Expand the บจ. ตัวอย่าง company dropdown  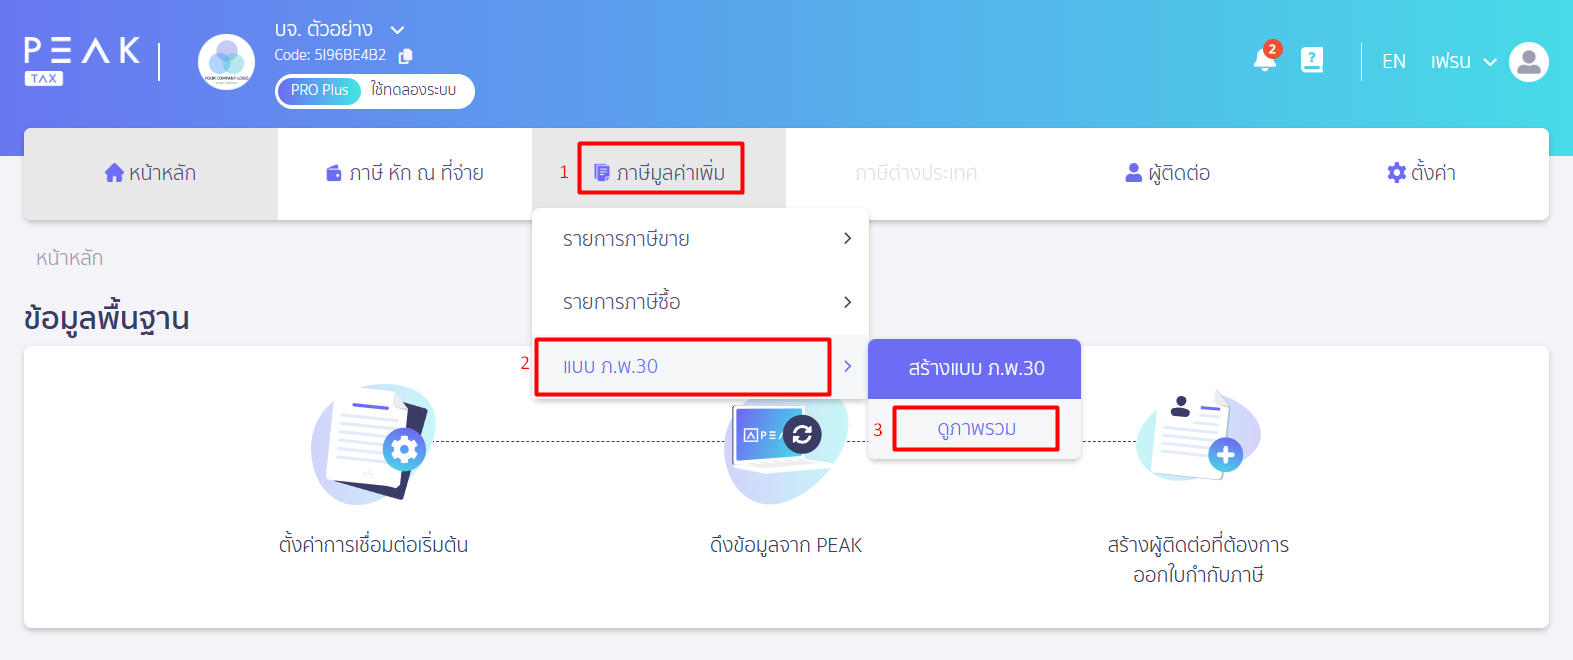397,30
